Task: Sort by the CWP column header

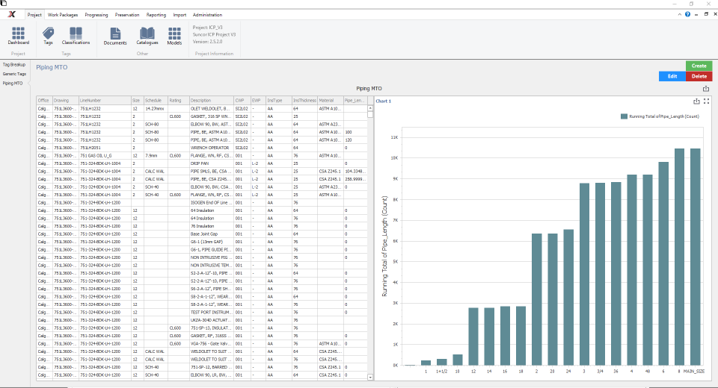Action: coord(242,100)
